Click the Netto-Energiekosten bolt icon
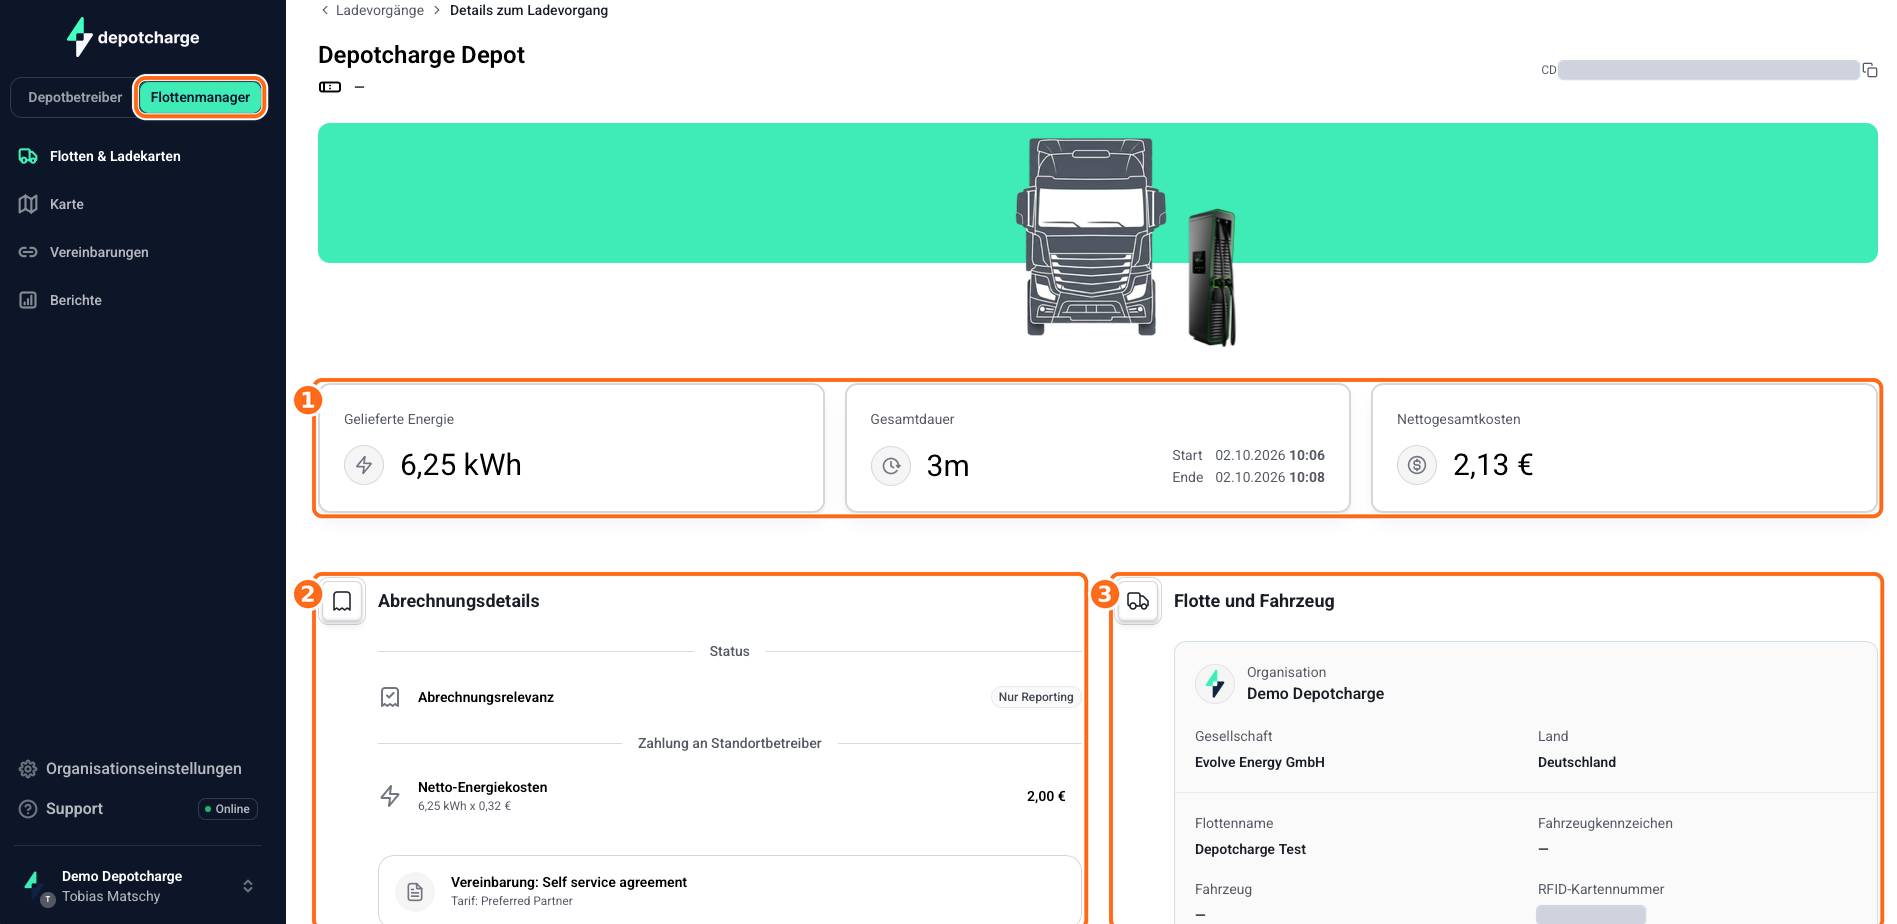 390,796
